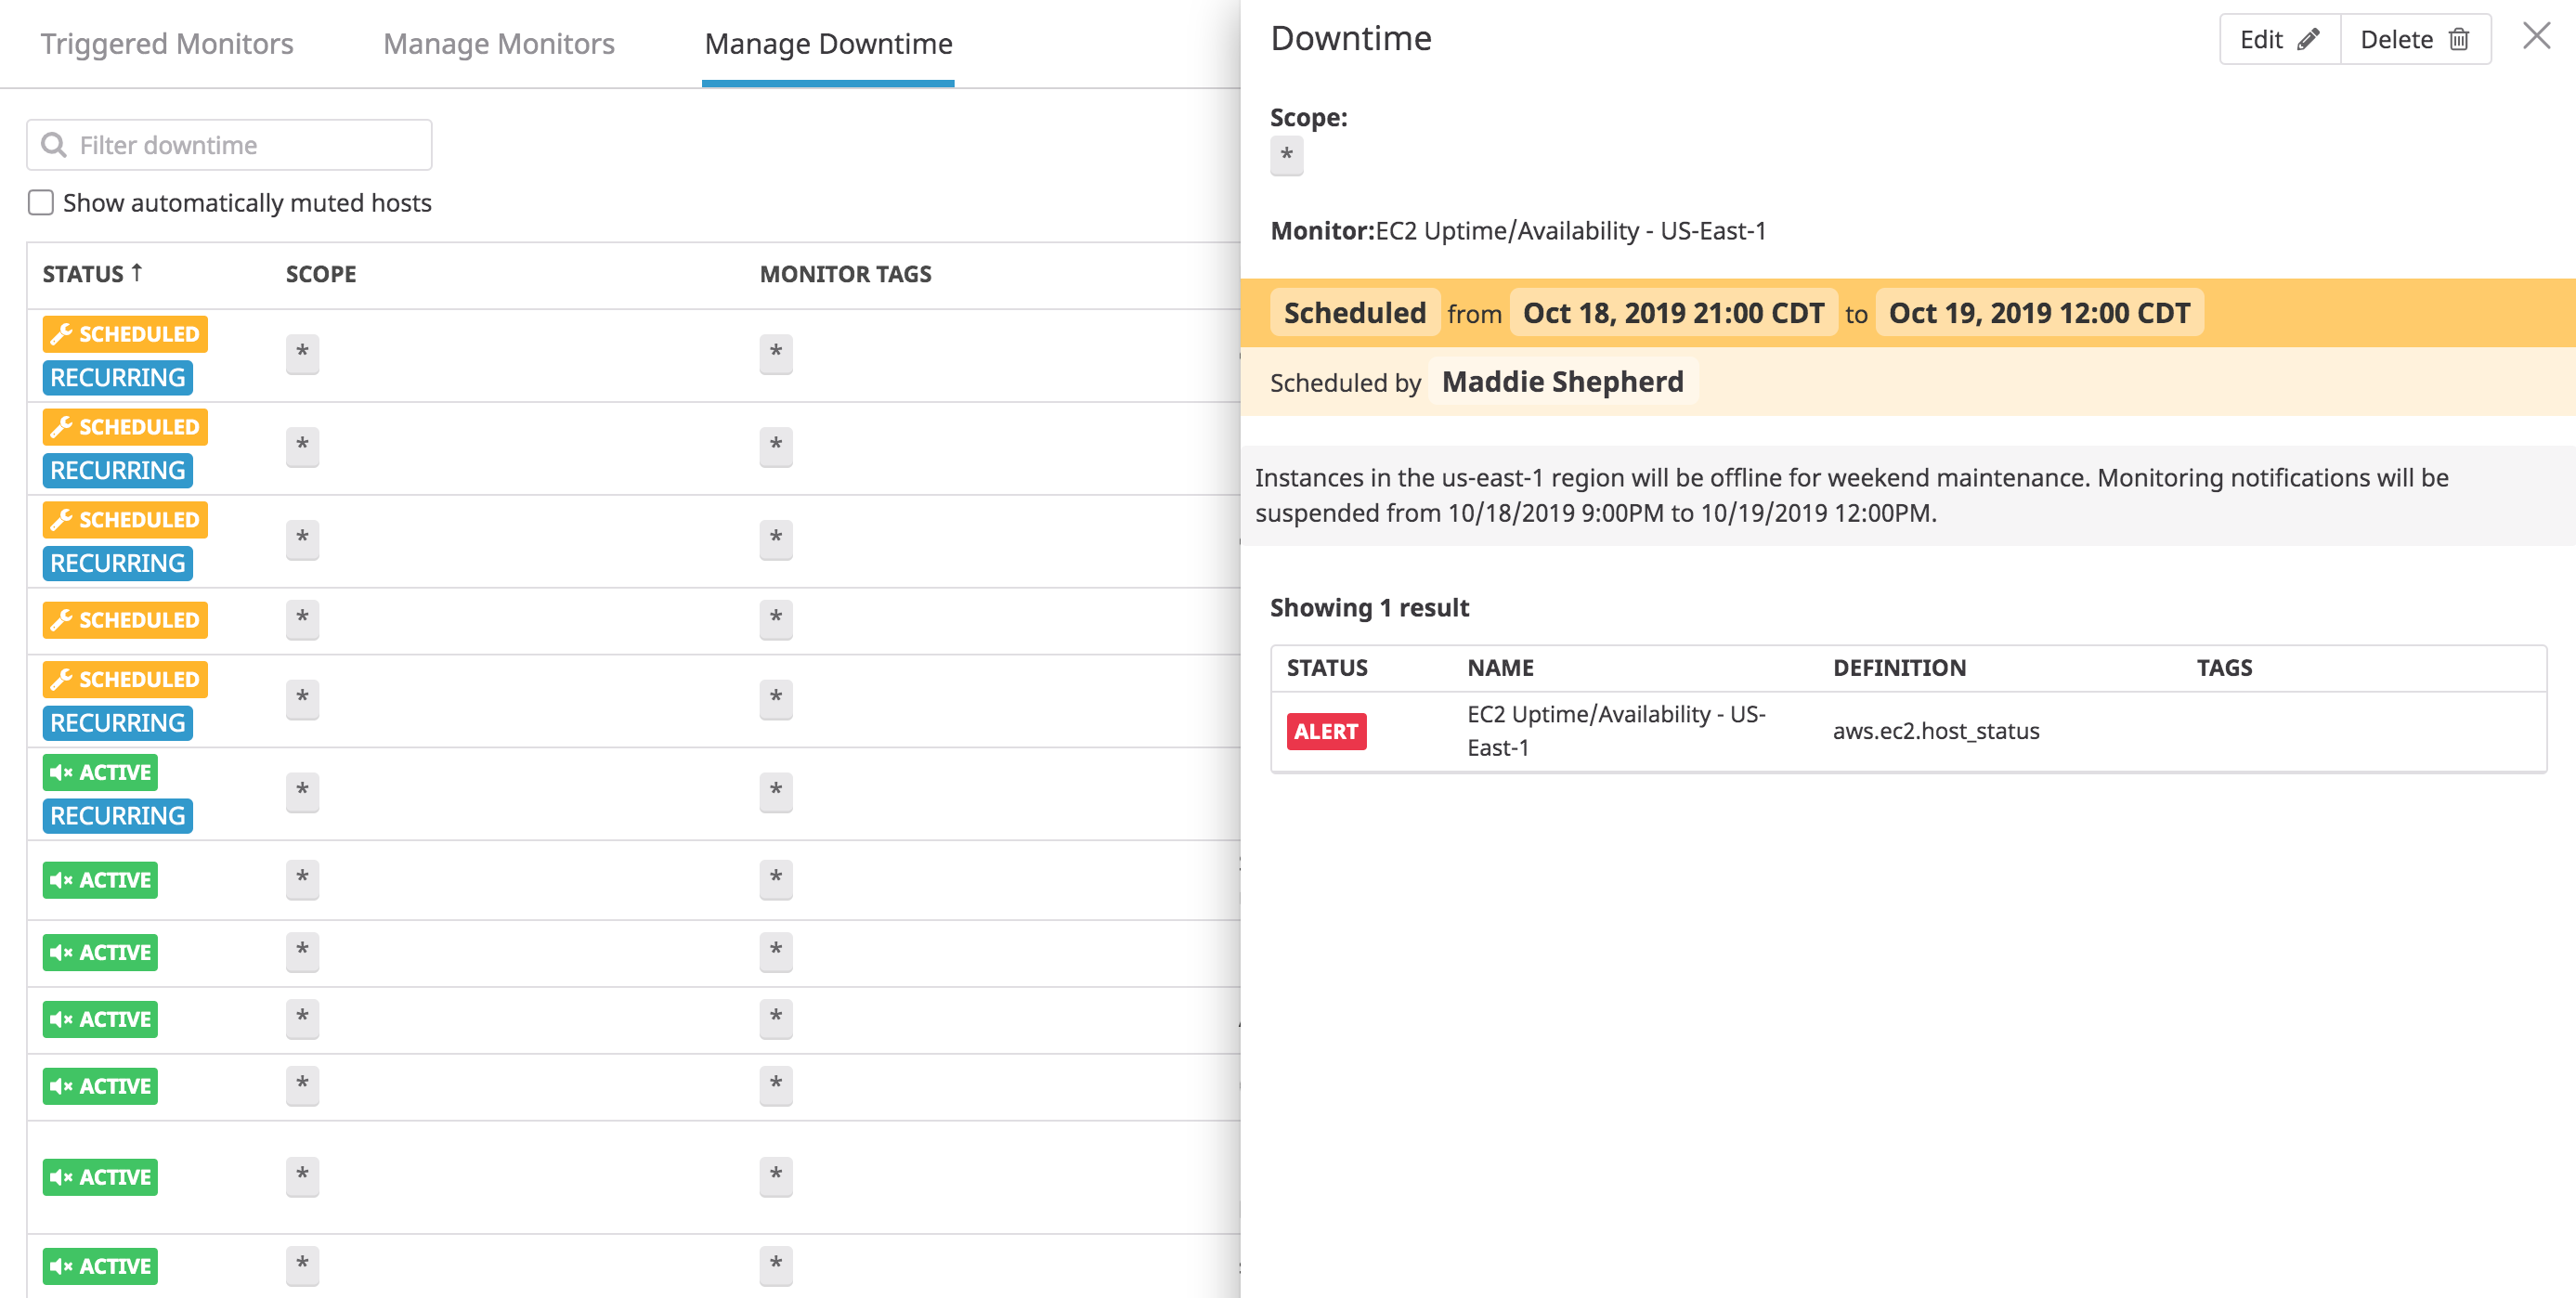Image resolution: width=2576 pixels, height=1298 pixels.
Task: Click the Delete button in the Downtime panel
Action: (x=2415, y=39)
